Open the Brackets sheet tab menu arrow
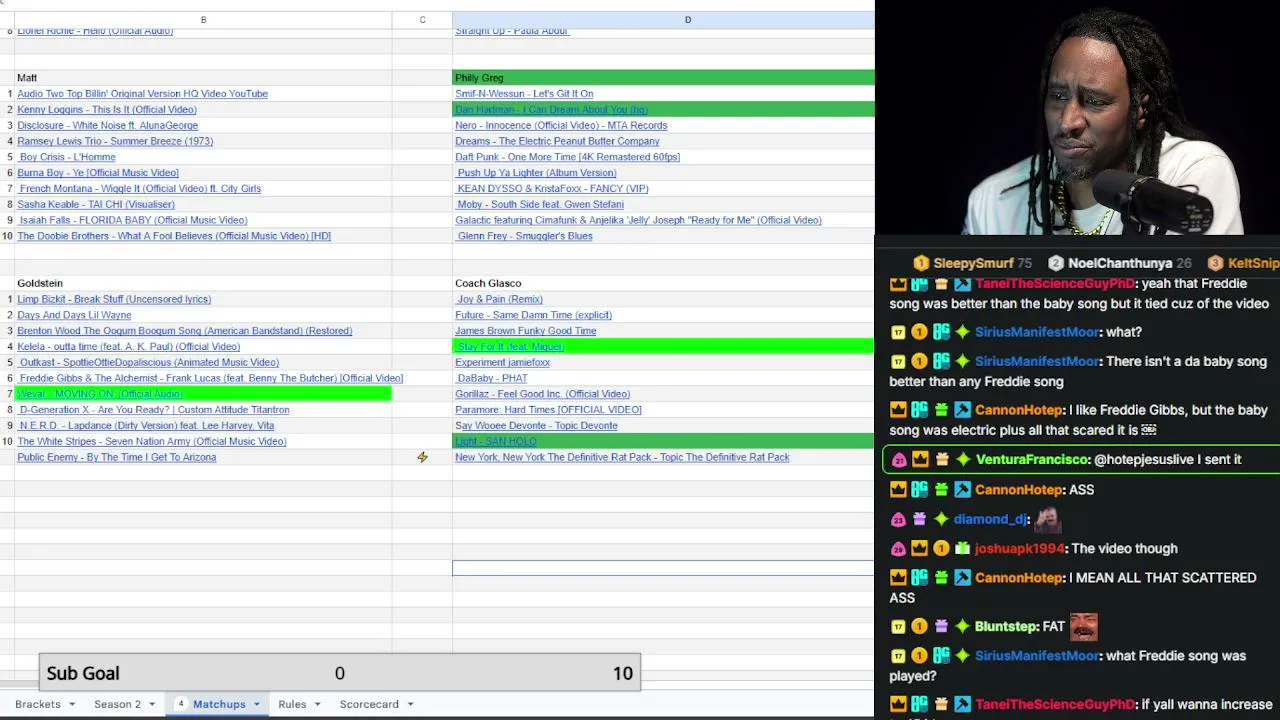1280x720 pixels. pos(71,704)
